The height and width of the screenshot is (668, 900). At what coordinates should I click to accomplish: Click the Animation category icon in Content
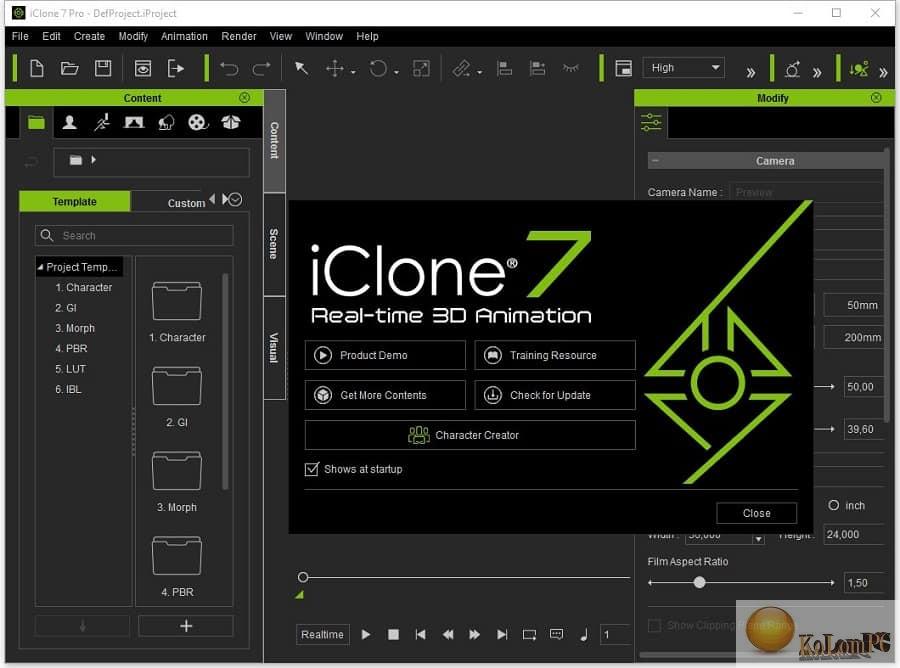tap(102, 122)
